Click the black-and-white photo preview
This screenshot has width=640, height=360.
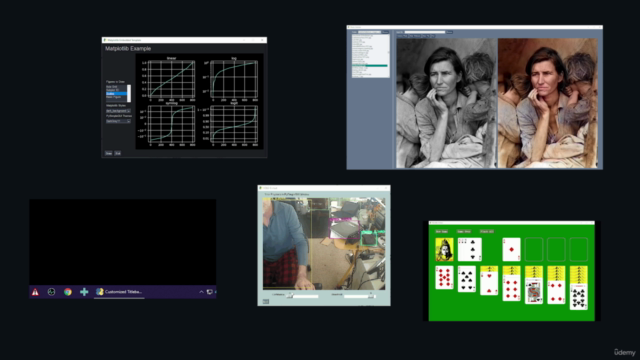click(x=447, y=103)
